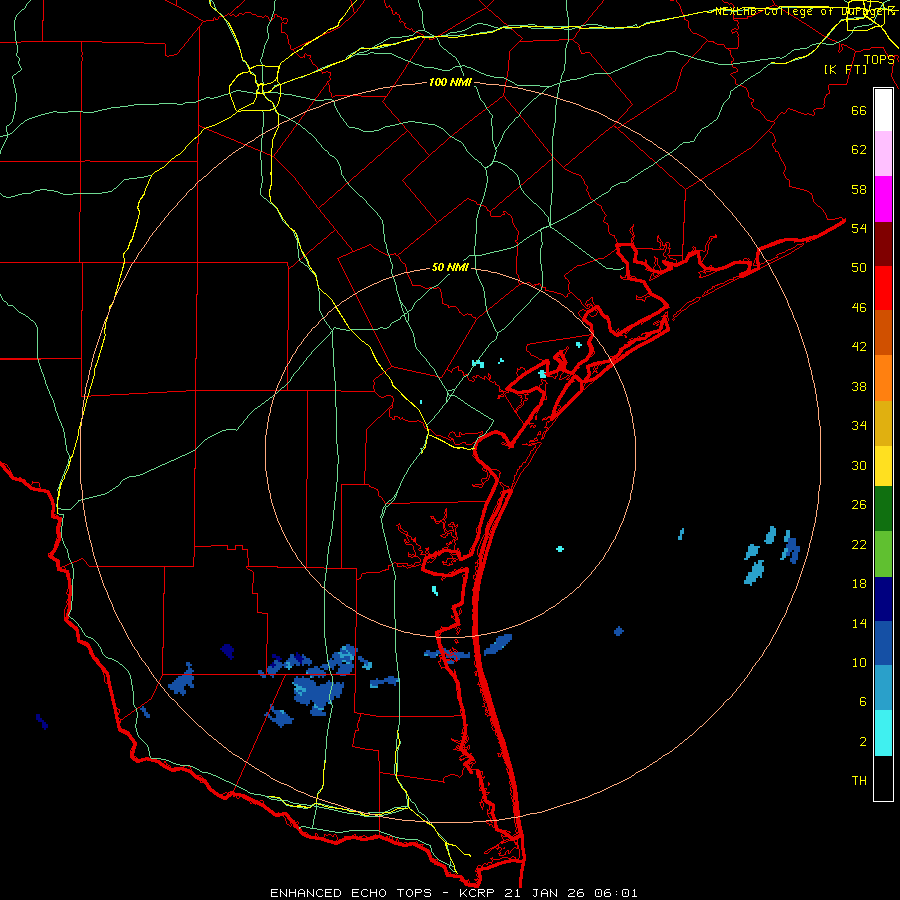Click the '50 NMI' range ring label
Image resolution: width=900 pixels, height=900 pixels.
pos(450,267)
